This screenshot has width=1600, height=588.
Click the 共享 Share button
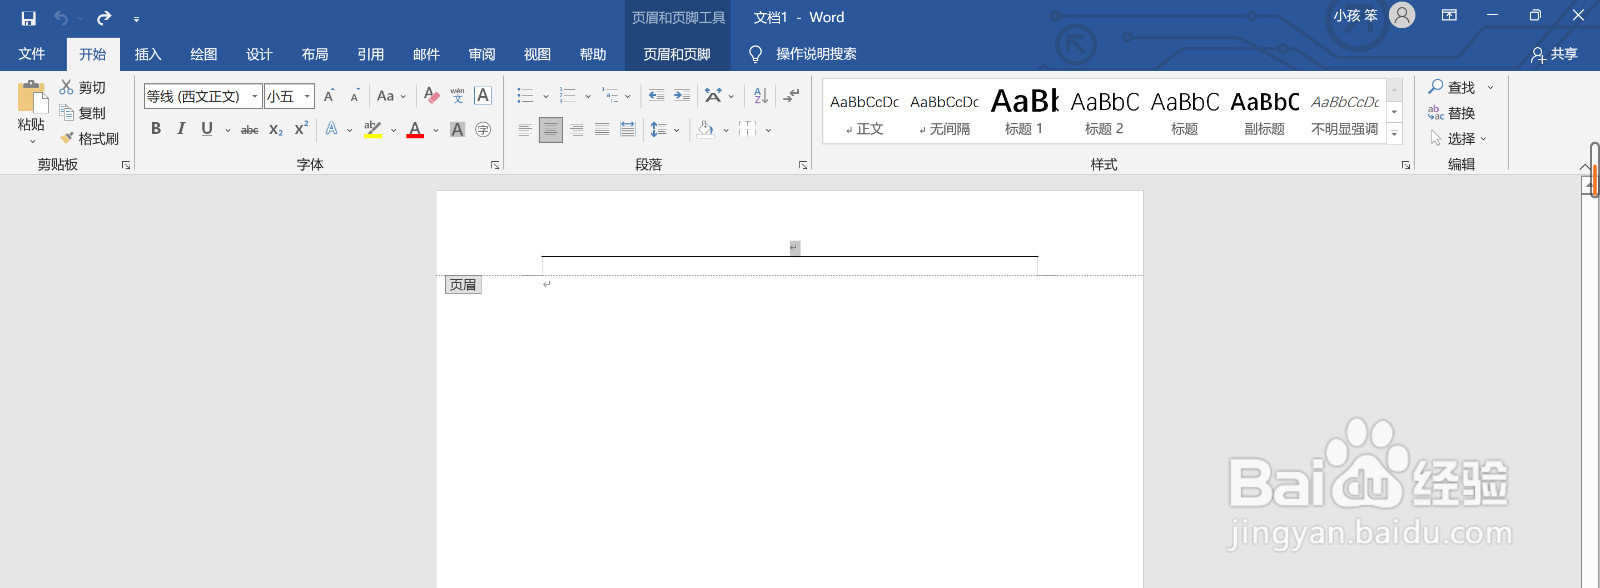(1554, 54)
